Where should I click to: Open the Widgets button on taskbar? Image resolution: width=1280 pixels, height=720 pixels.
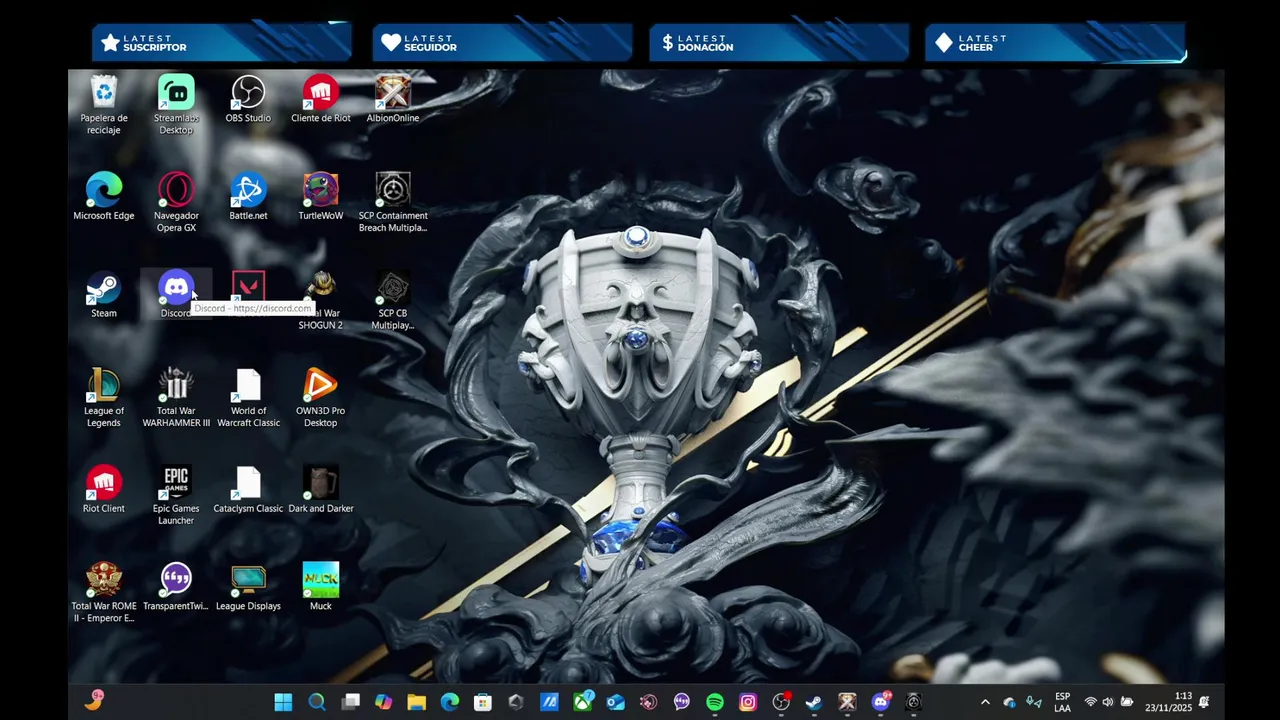point(94,701)
